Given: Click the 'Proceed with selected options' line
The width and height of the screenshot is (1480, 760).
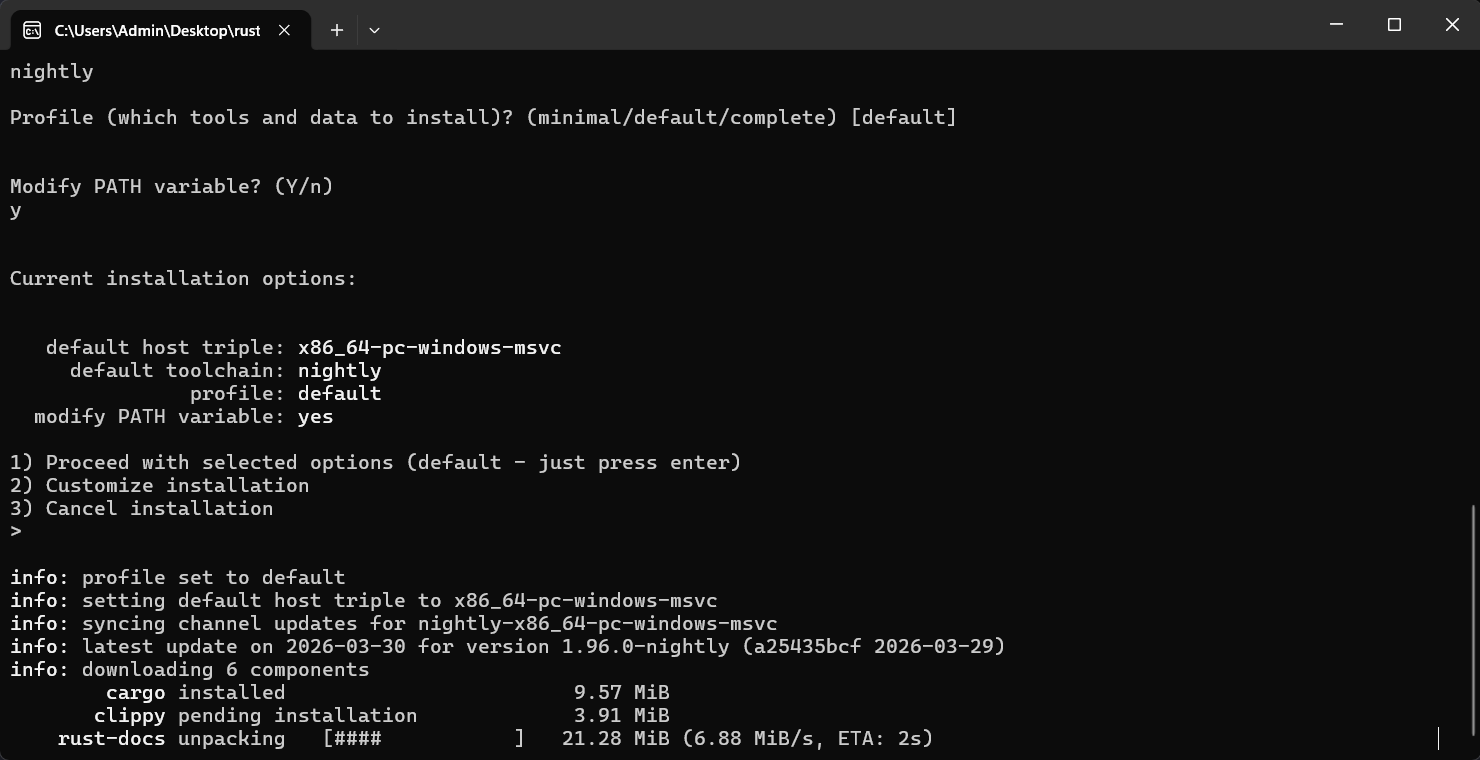Looking at the screenshot, I should point(375,463).
